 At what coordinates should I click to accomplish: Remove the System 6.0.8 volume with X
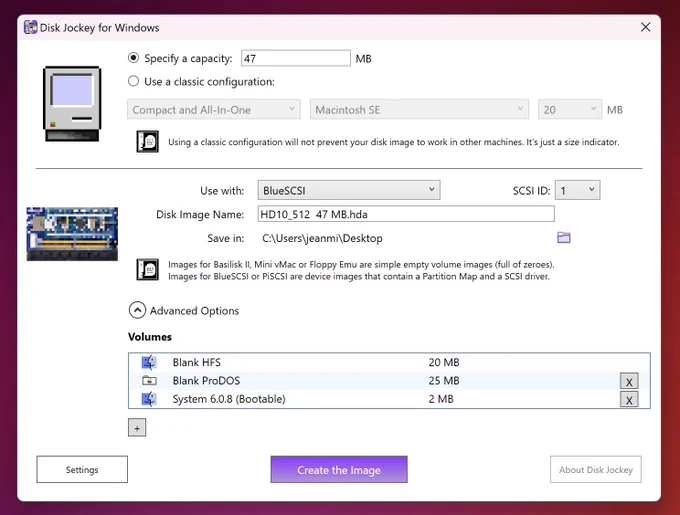pyautogui.click(x=629, y=399)
